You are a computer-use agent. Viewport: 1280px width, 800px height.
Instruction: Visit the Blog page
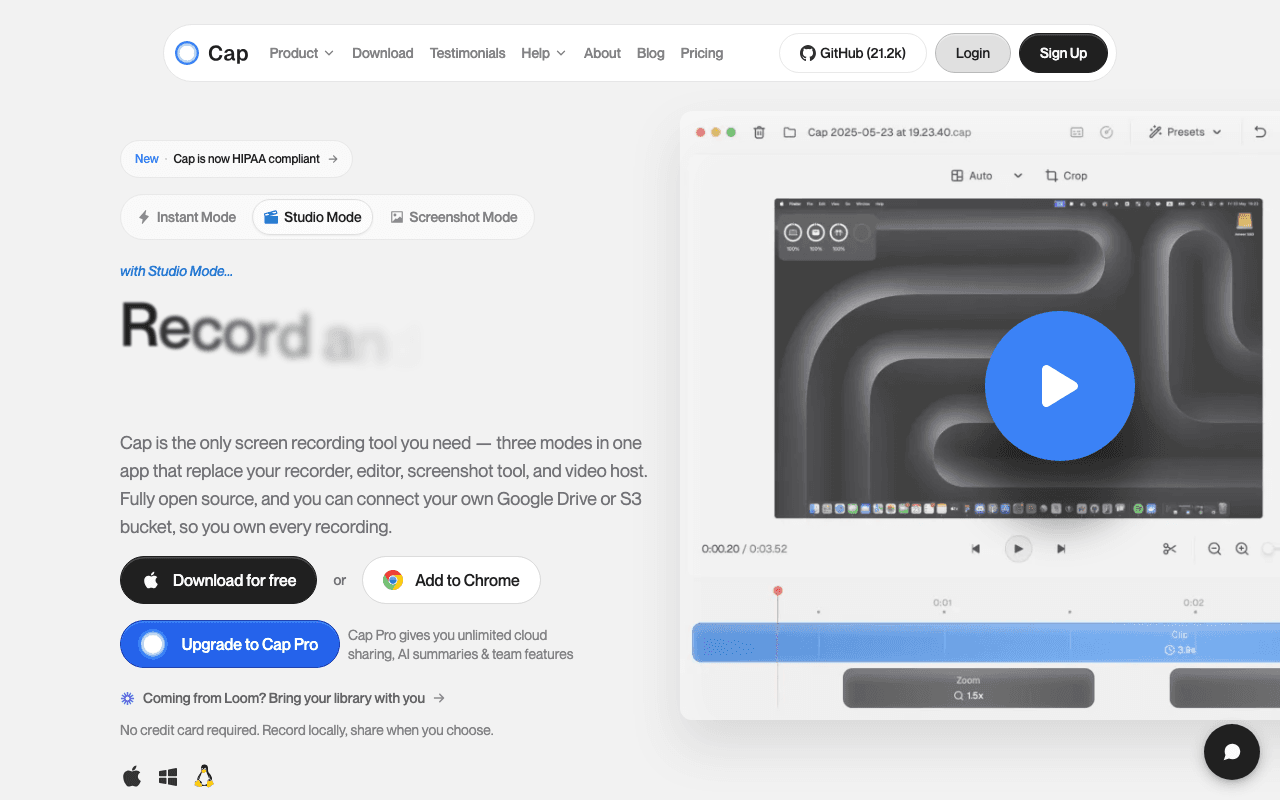click(650, 53)
